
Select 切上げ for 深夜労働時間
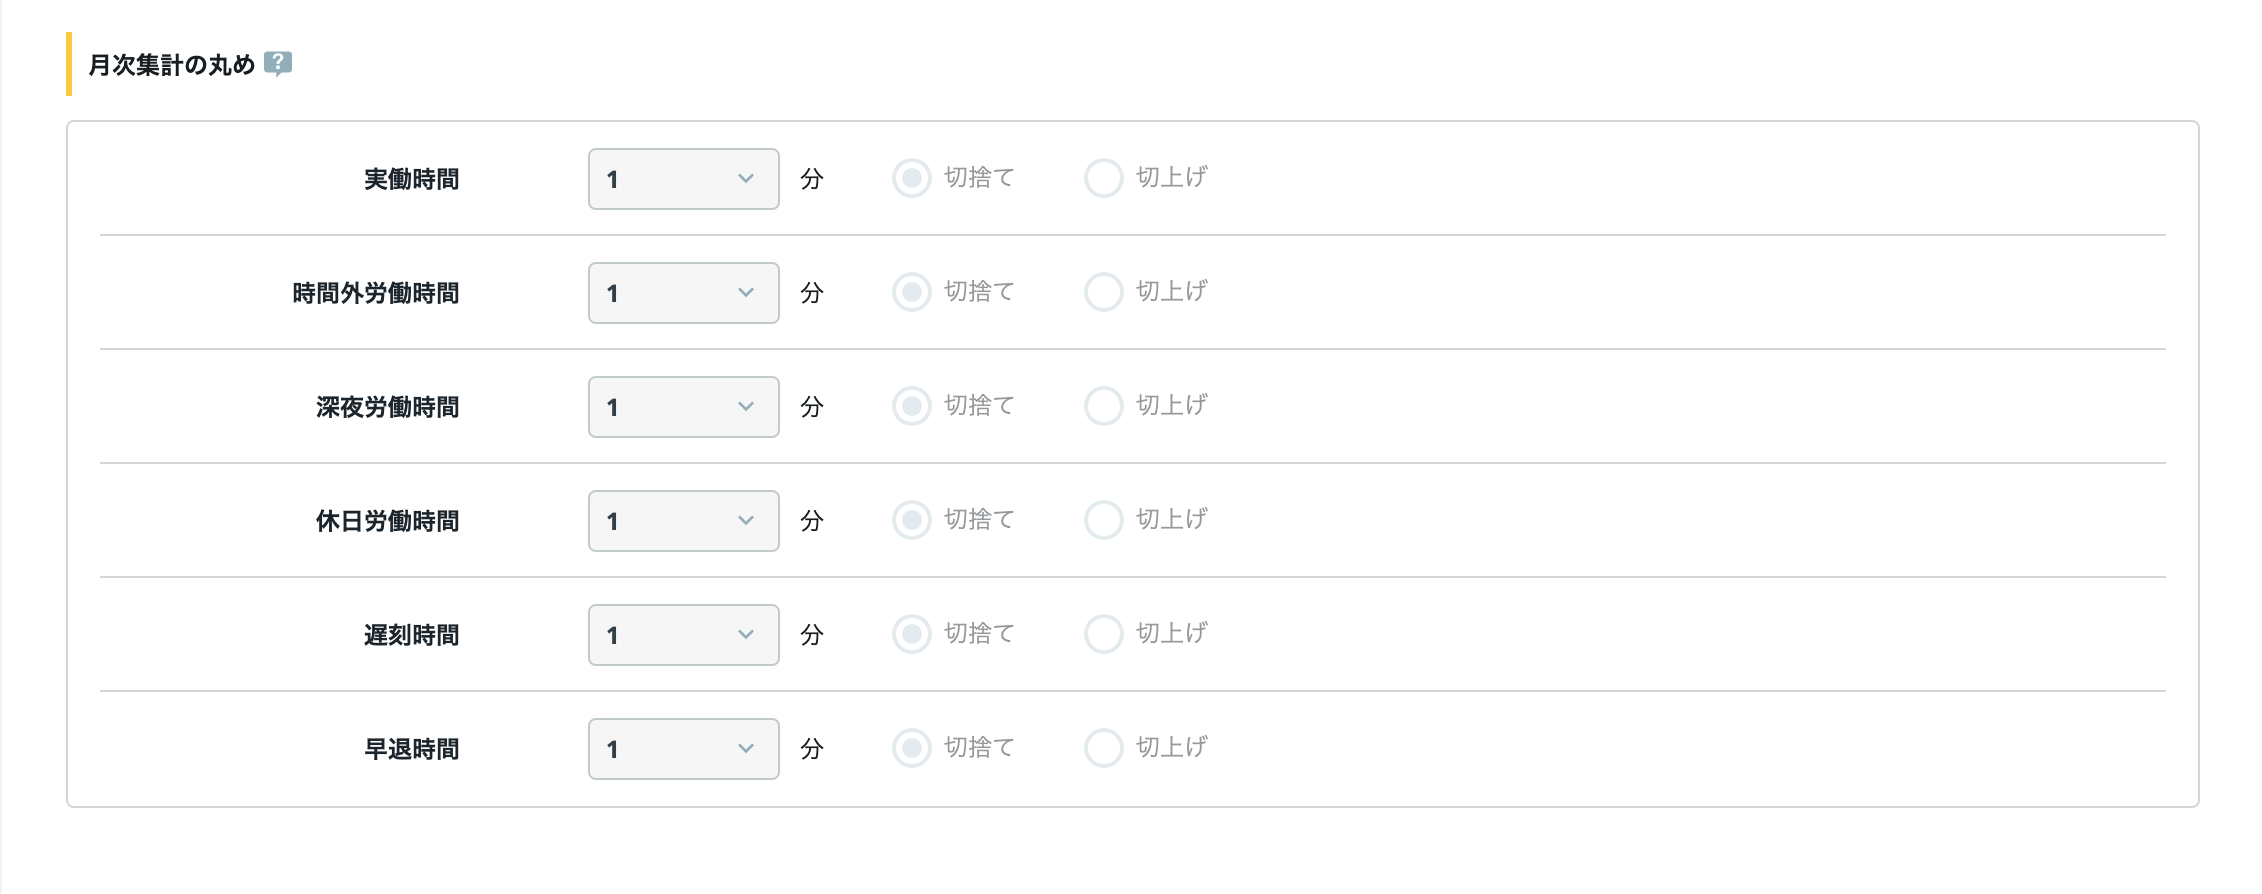[1104, 406]
